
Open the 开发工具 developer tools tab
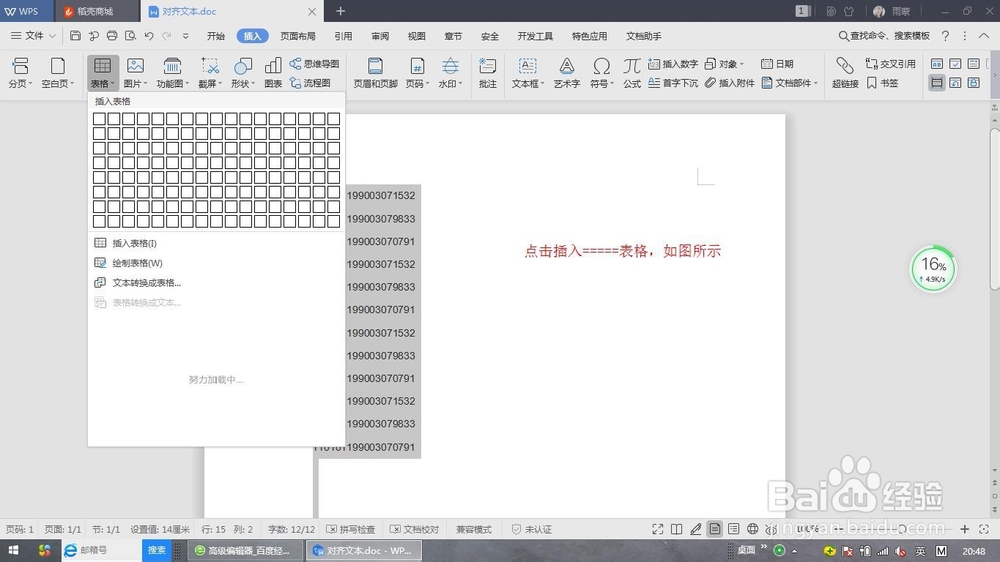click(535, 36)
